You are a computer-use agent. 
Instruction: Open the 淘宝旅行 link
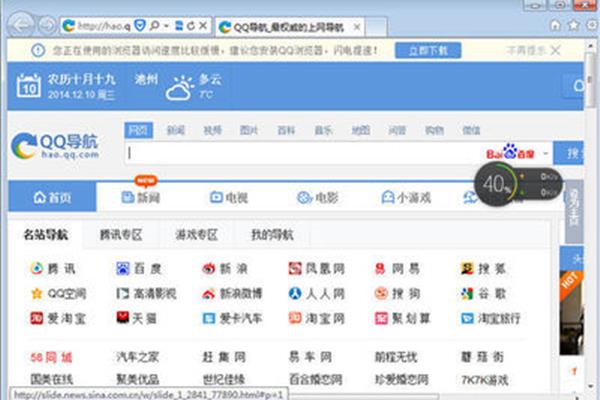(499, 318)
